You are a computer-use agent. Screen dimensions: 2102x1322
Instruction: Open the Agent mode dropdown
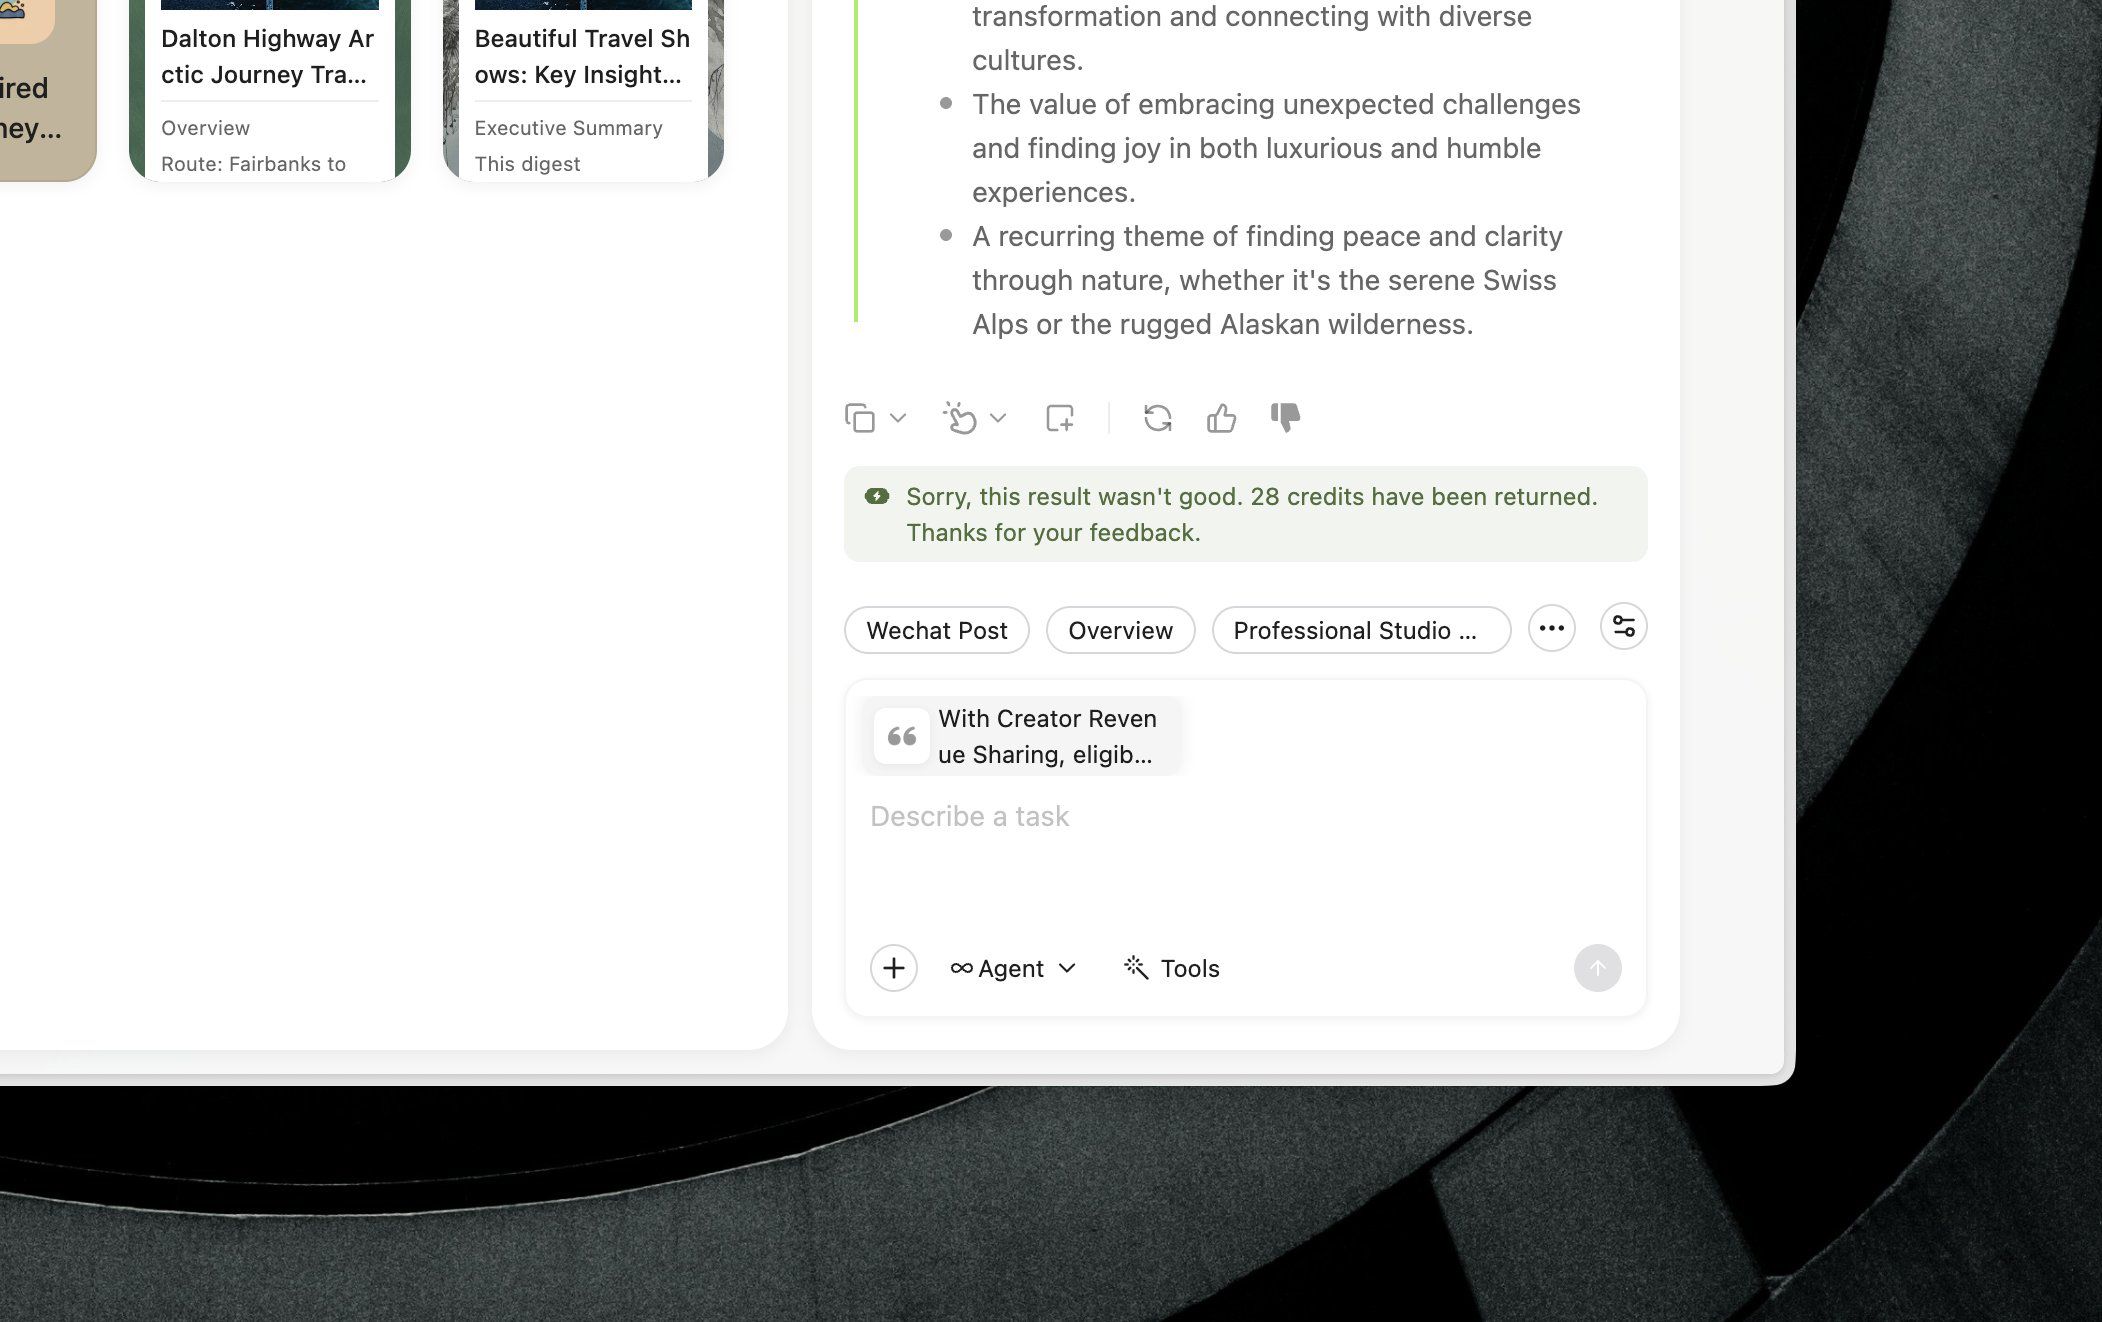[1013, 968]
